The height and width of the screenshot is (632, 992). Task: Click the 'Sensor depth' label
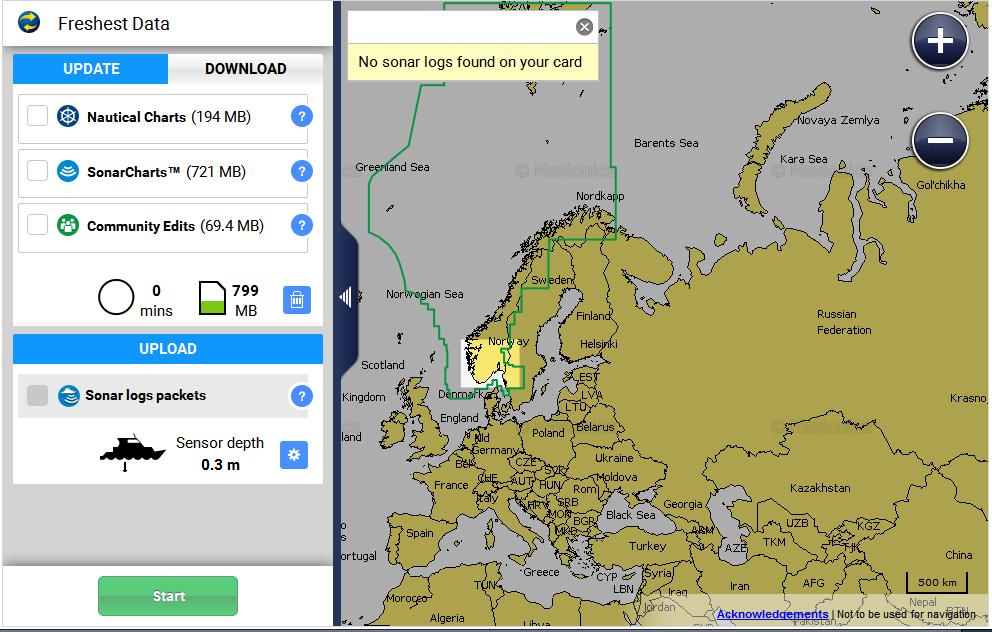click(220, 443)
